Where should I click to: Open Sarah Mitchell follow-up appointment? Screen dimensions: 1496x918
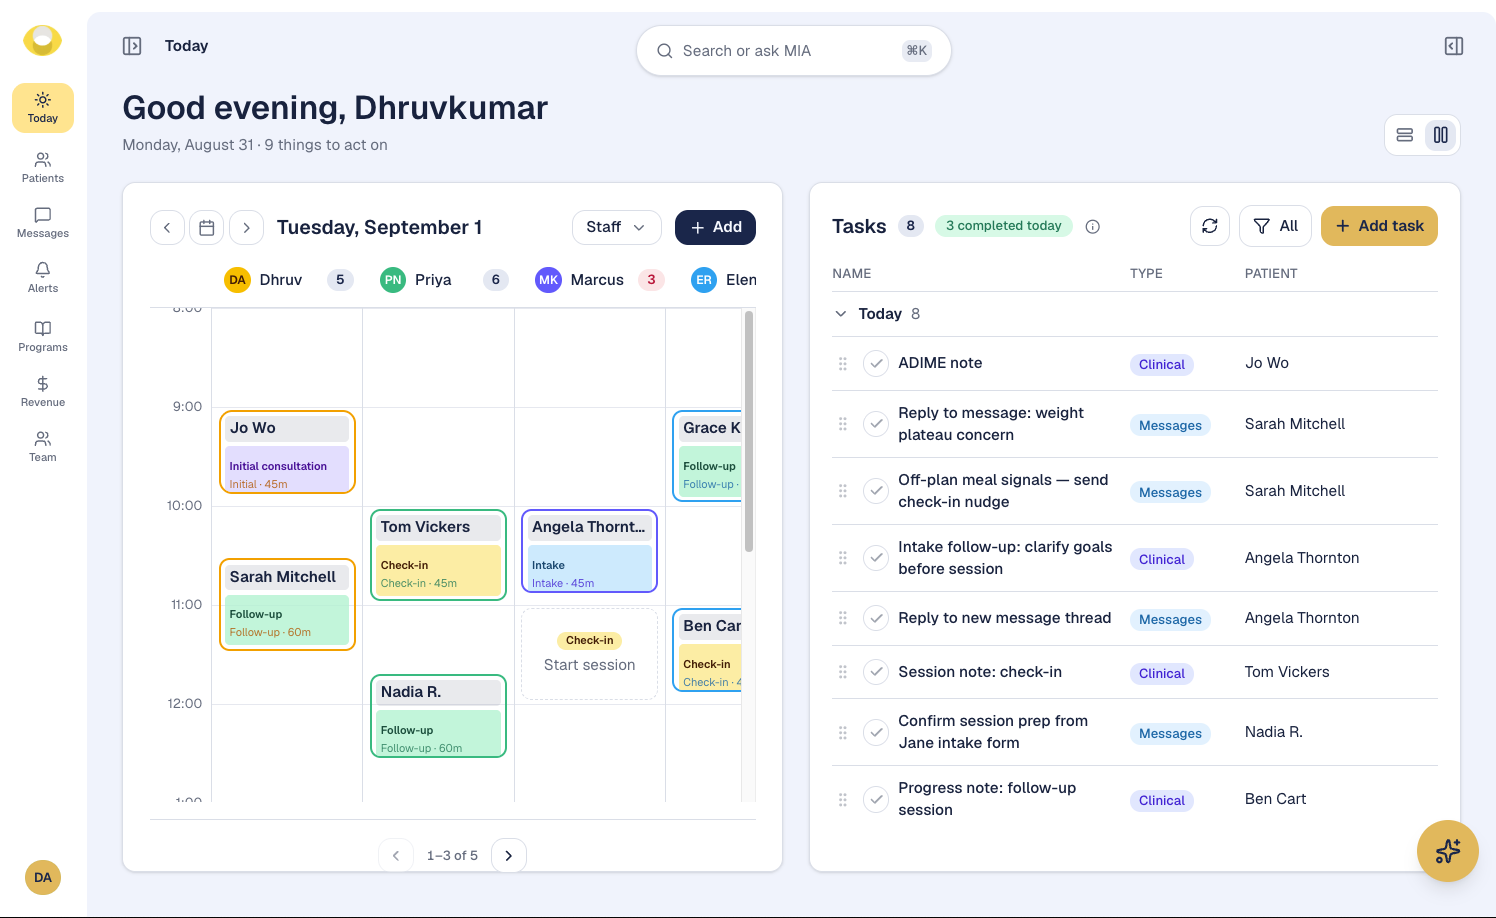(287, 604)
